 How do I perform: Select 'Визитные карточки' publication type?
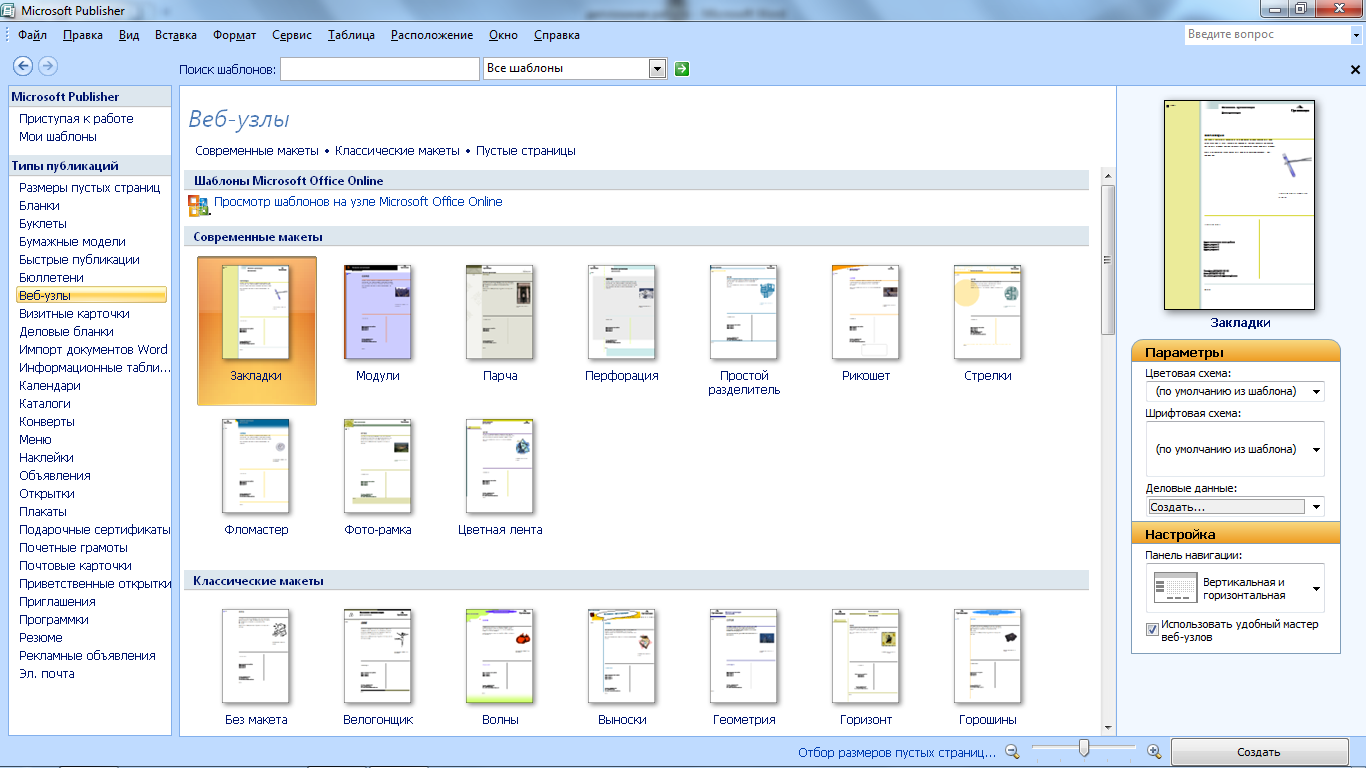(74, 314)
